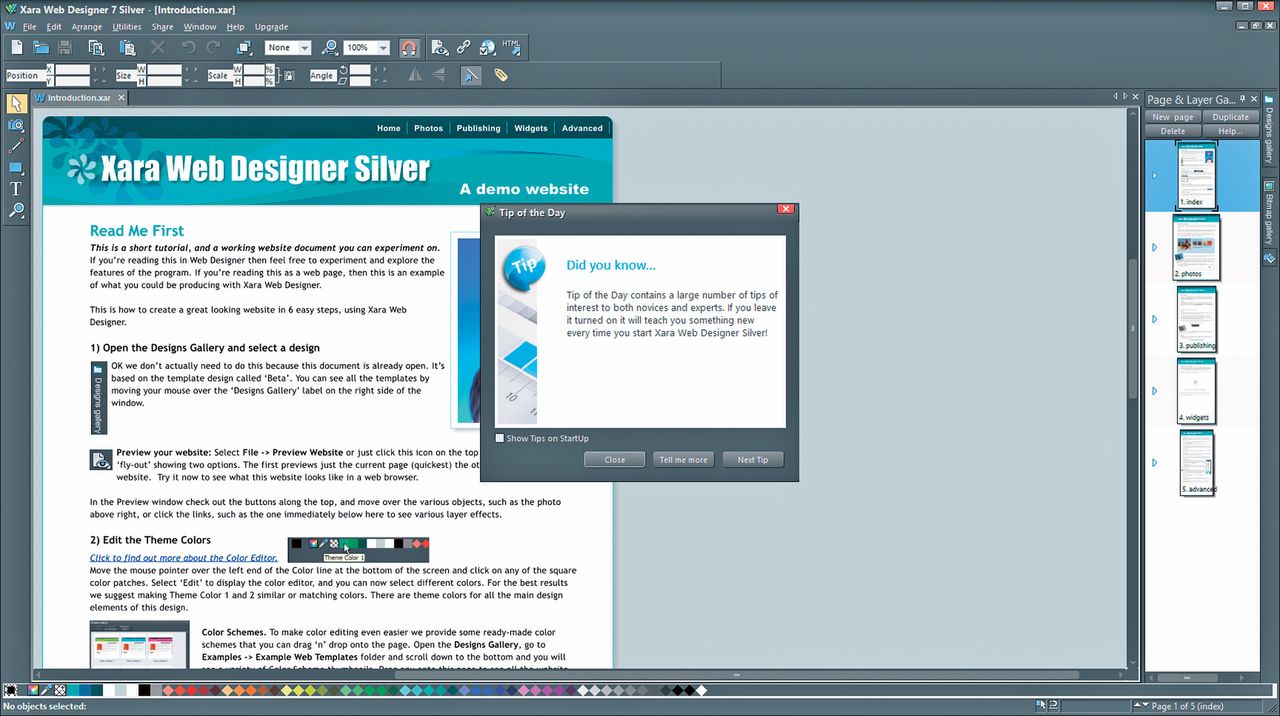The image size is (1280, 716).
Task: Toggle the Lock aspect ratio padlock
Action: click(287, 75)
